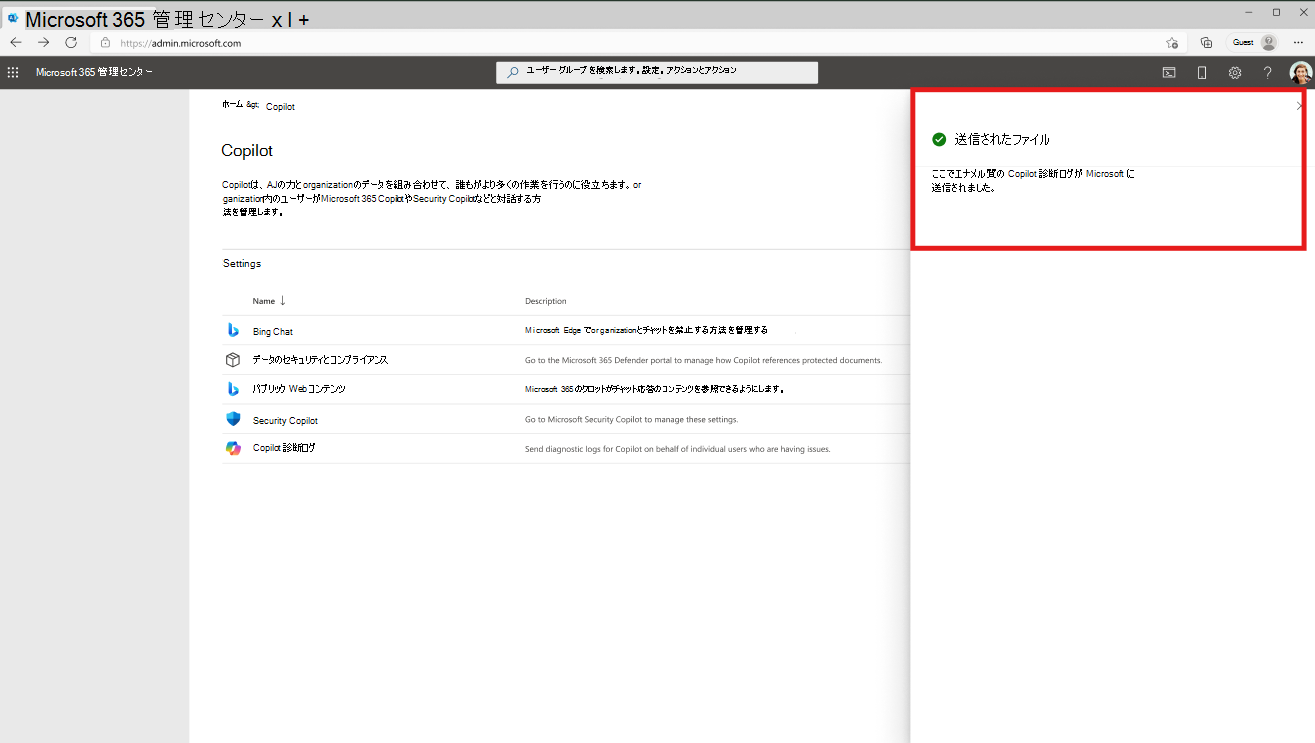Reload the page with the refresh icon
Image resolution: width=1315 pixels, height=743 pixels.
[x=71, y=43]
